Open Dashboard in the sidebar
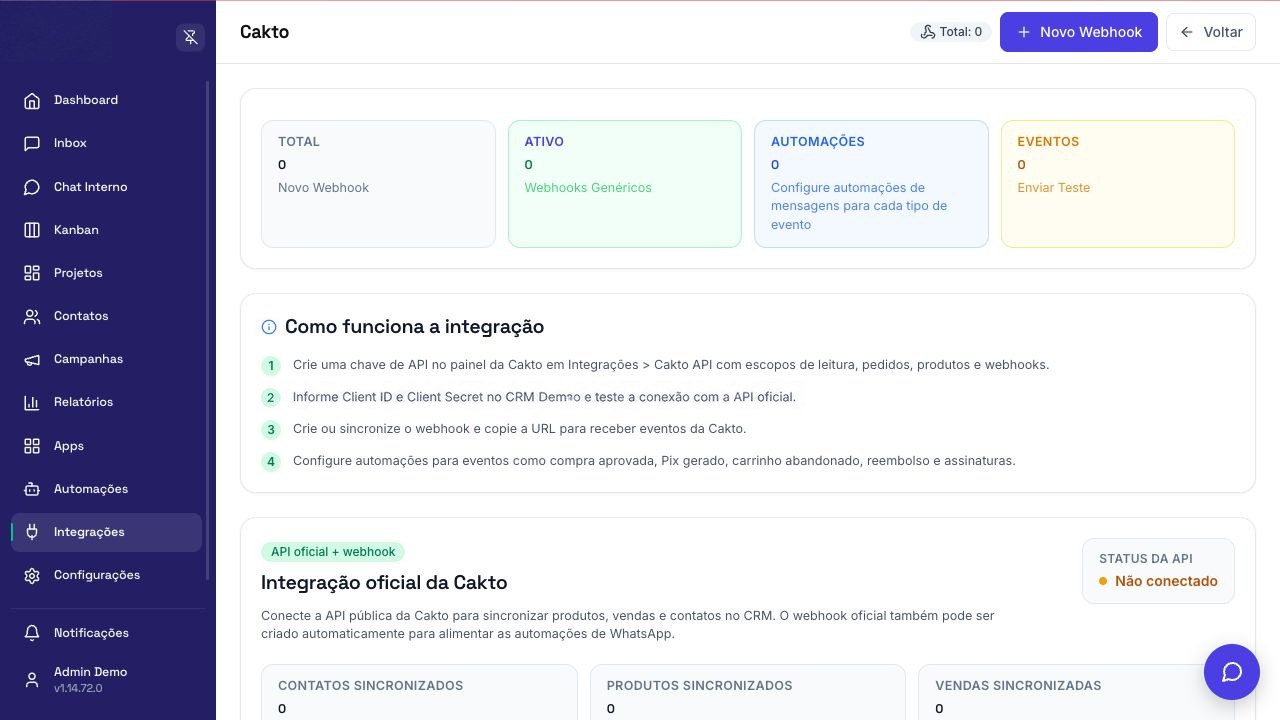This screenshot has height=720, width=1280. (106, 100)
